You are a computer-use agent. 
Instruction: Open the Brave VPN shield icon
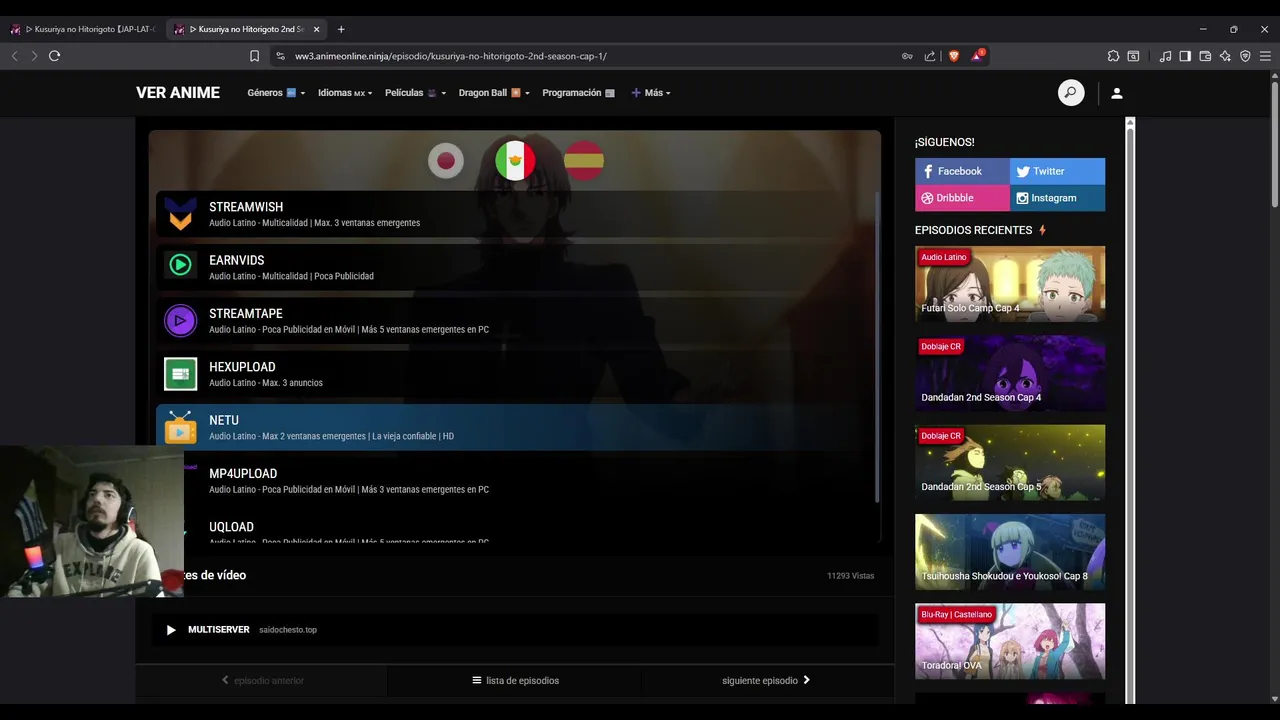point(1245,56)
